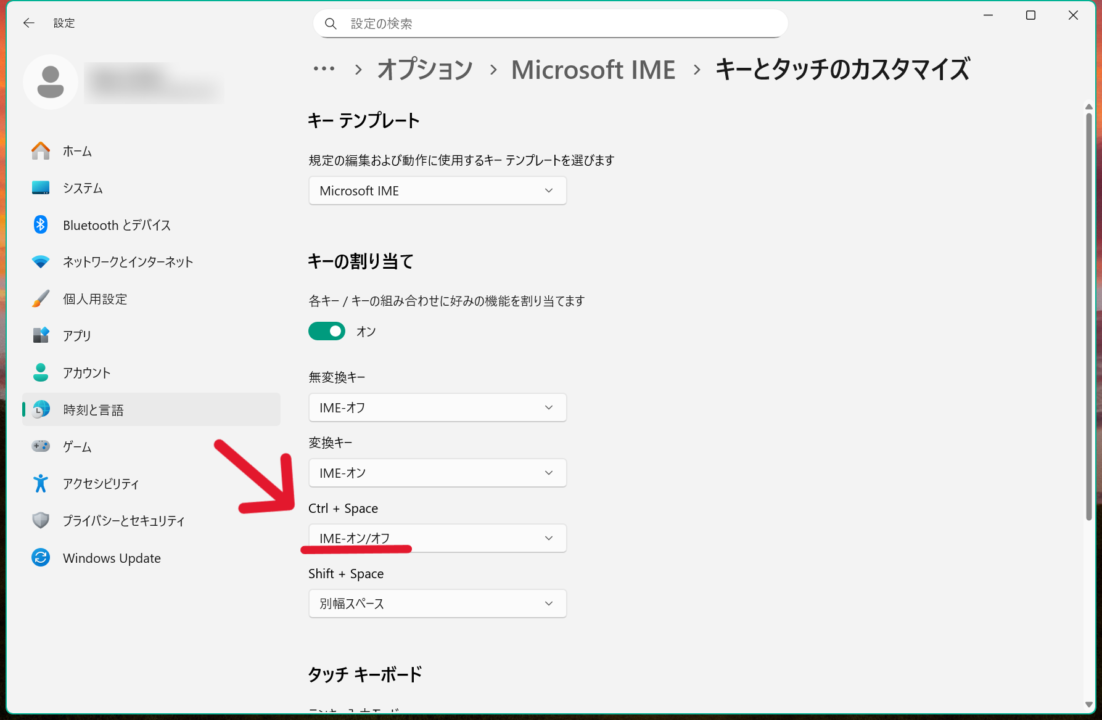Click the network Wi-Fi icon
1102x720 pixels.
pos(41,262)
